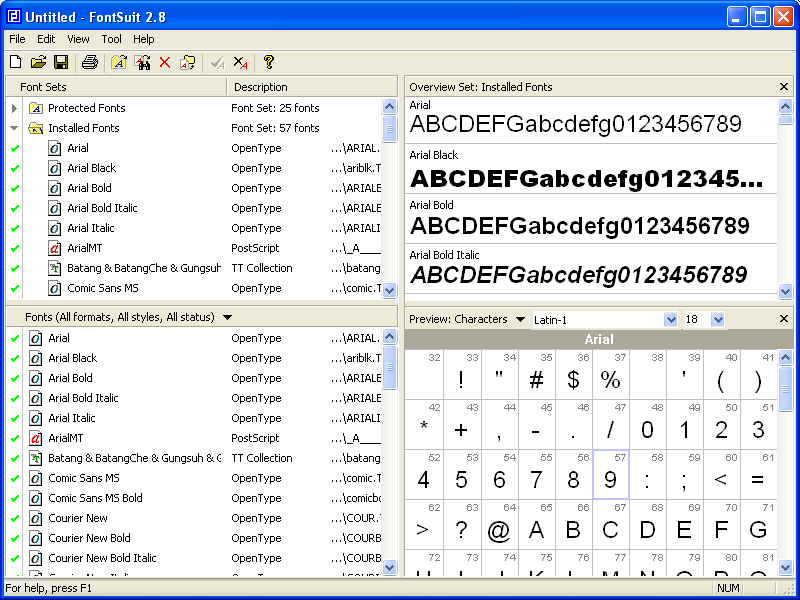This screenshot has width=800, height=600.
Task: Click the OpenType icon of Arial Italic in Font Sets
Action: pos(55,228)
